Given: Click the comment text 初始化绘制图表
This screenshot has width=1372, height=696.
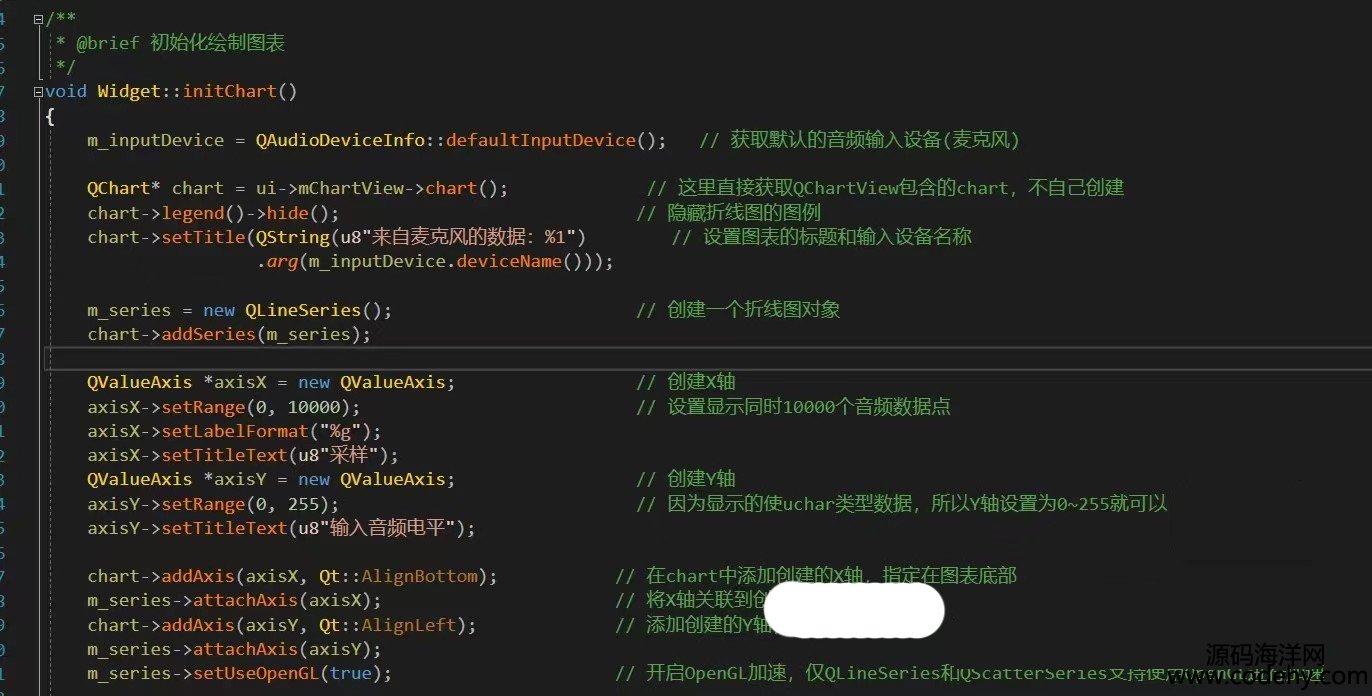Looking at the screenshot, I should pos(217,43).
